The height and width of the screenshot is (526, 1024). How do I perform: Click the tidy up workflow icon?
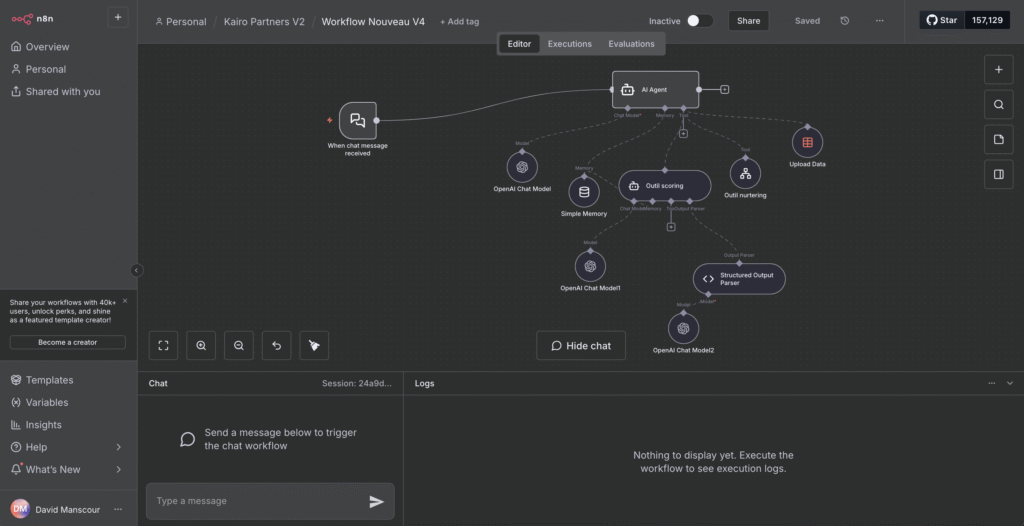tap(314, 345)
